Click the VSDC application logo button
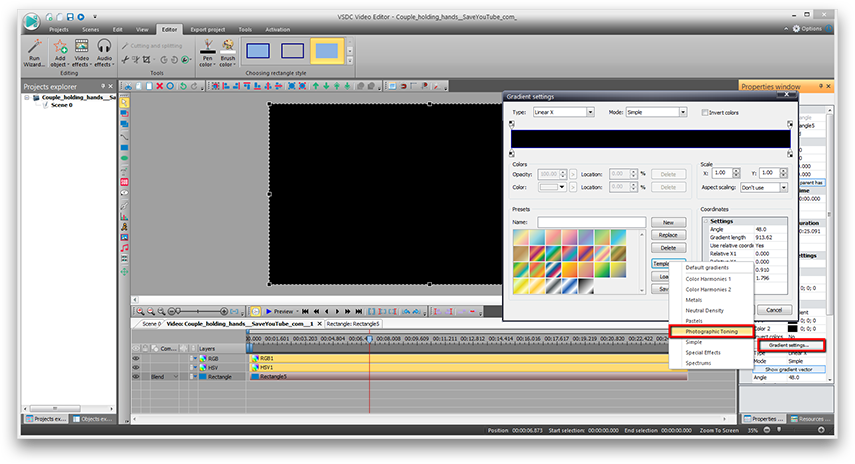Viewport: 855px width, 464px height. click(32, 22)
